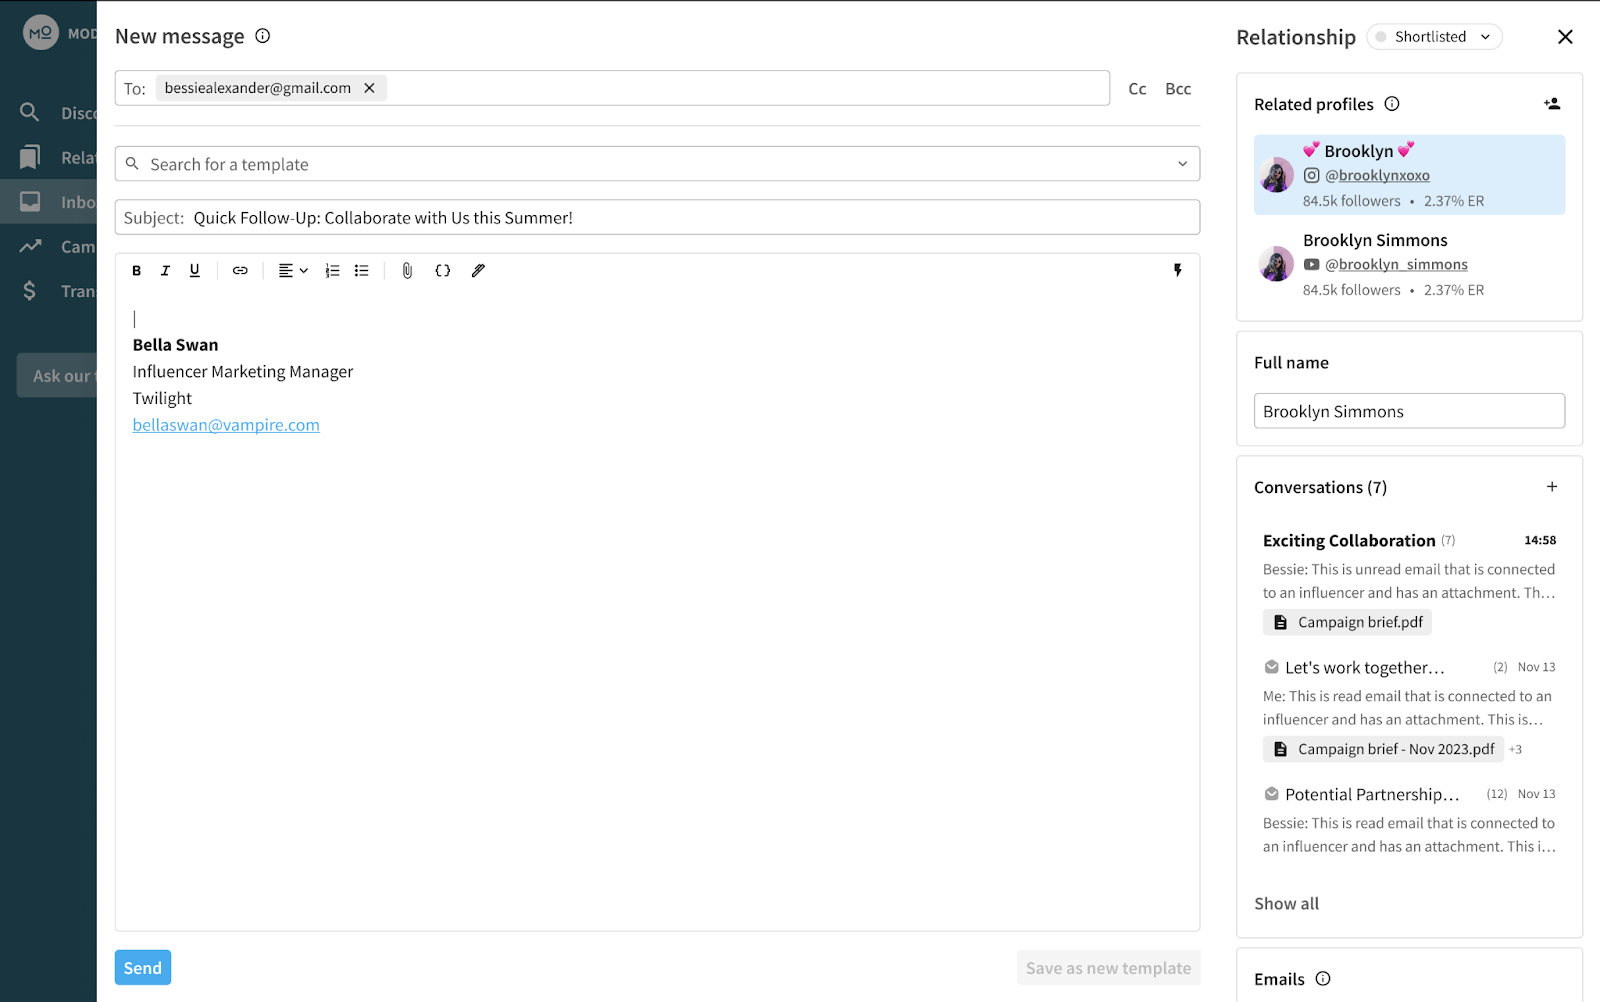Insert a bulleted list
This screenshot has width=1600, height=1002.
(x=362, y=271)
